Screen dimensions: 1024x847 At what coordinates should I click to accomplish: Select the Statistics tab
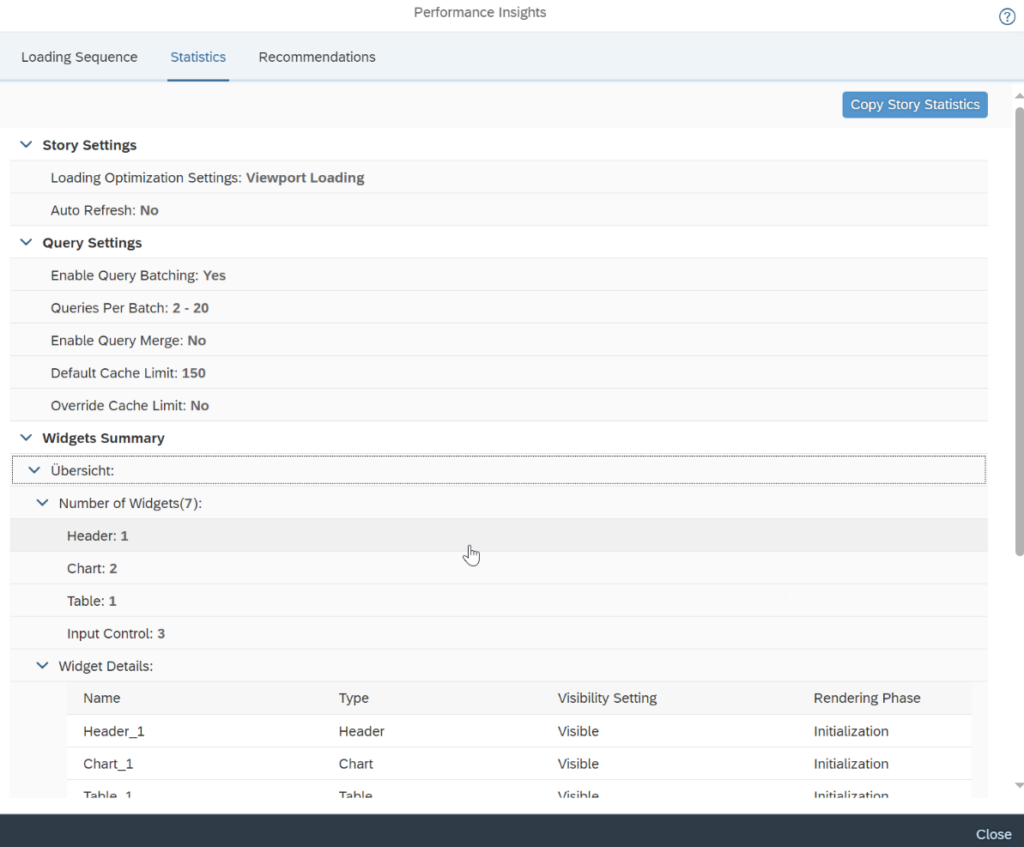(x=198, y=57)
